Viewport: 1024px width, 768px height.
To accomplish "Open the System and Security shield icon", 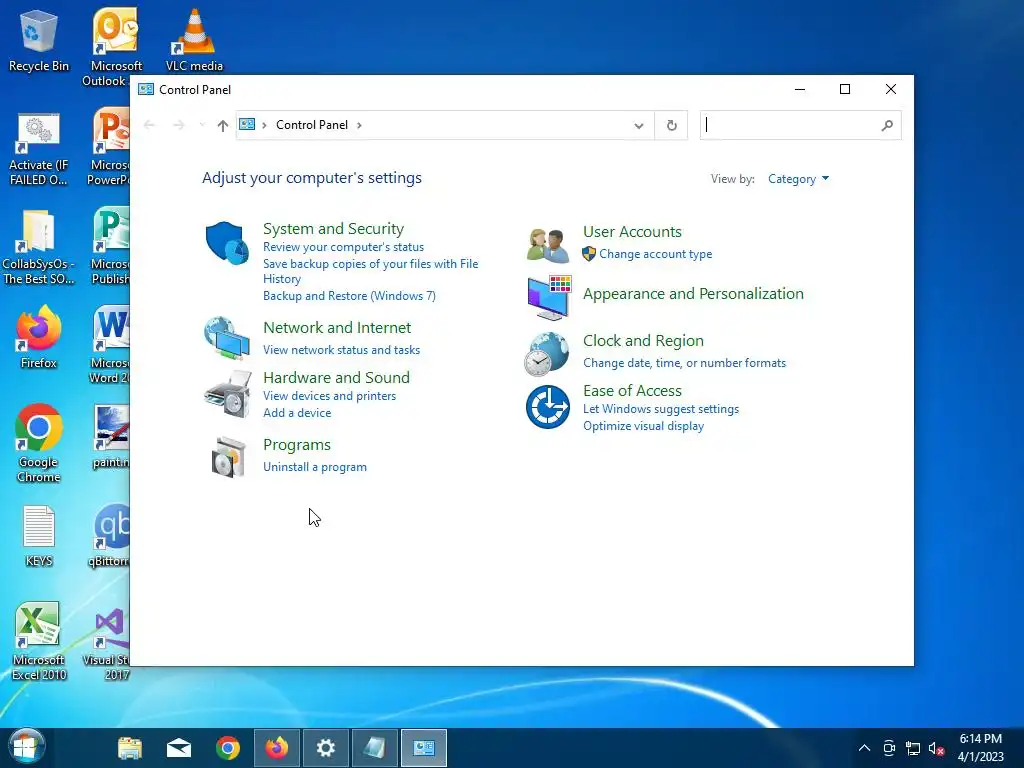I will (227, 242).
